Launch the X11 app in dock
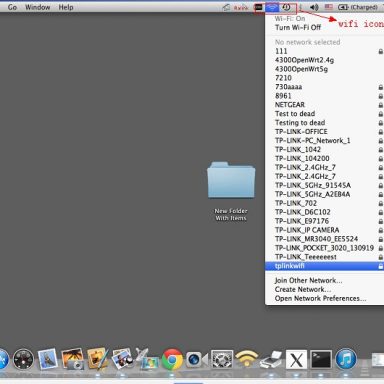This screenshot has width=384, height=384. 296,360
